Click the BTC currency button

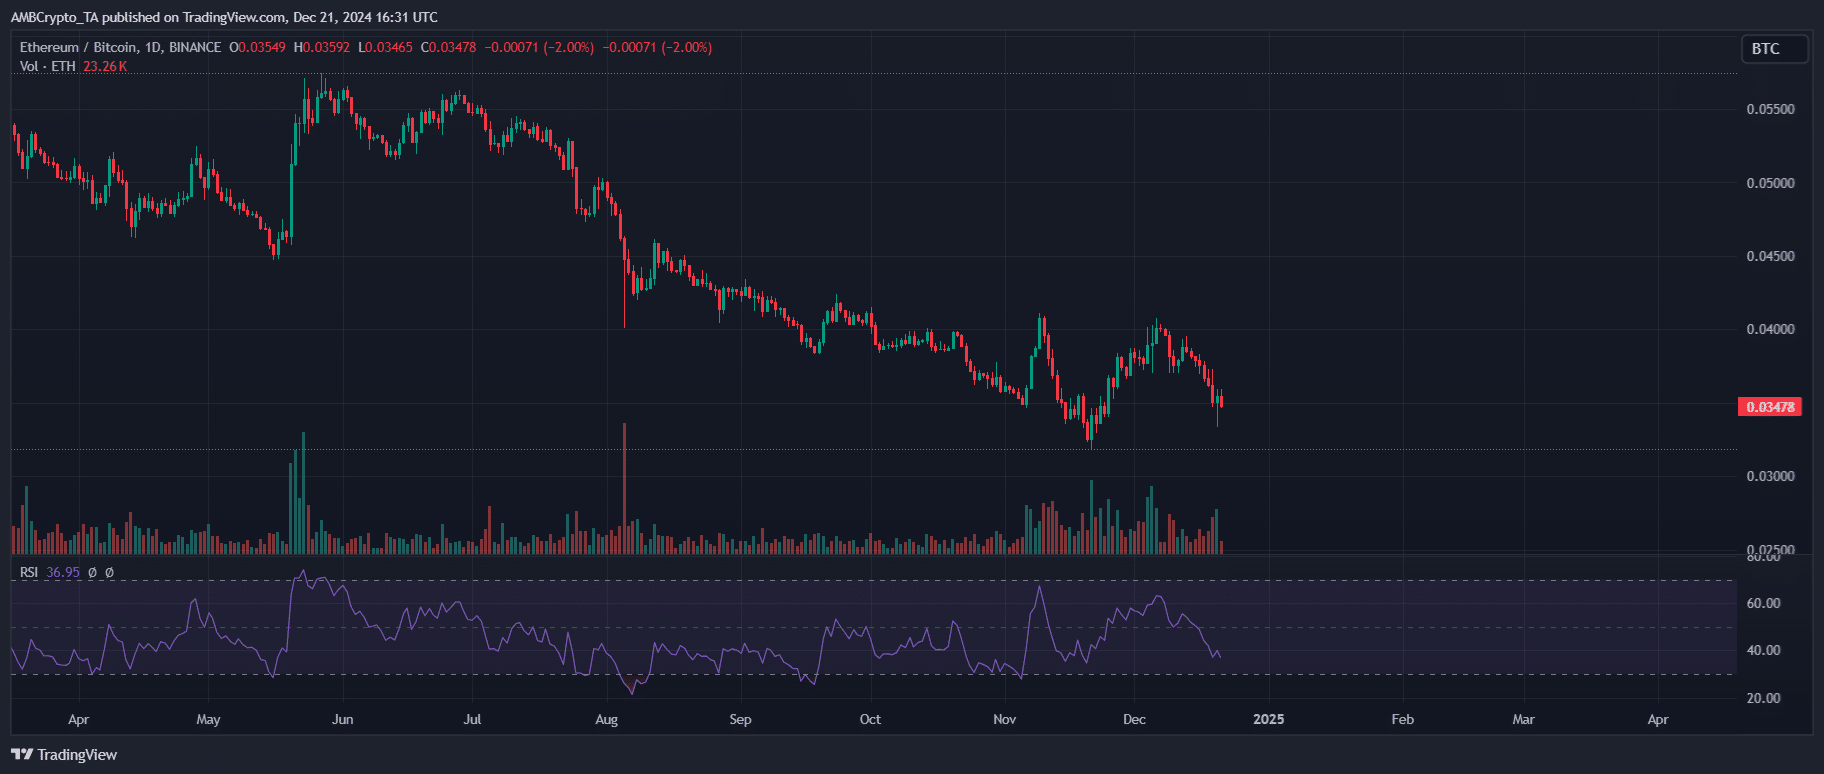tap(1775, 49)
